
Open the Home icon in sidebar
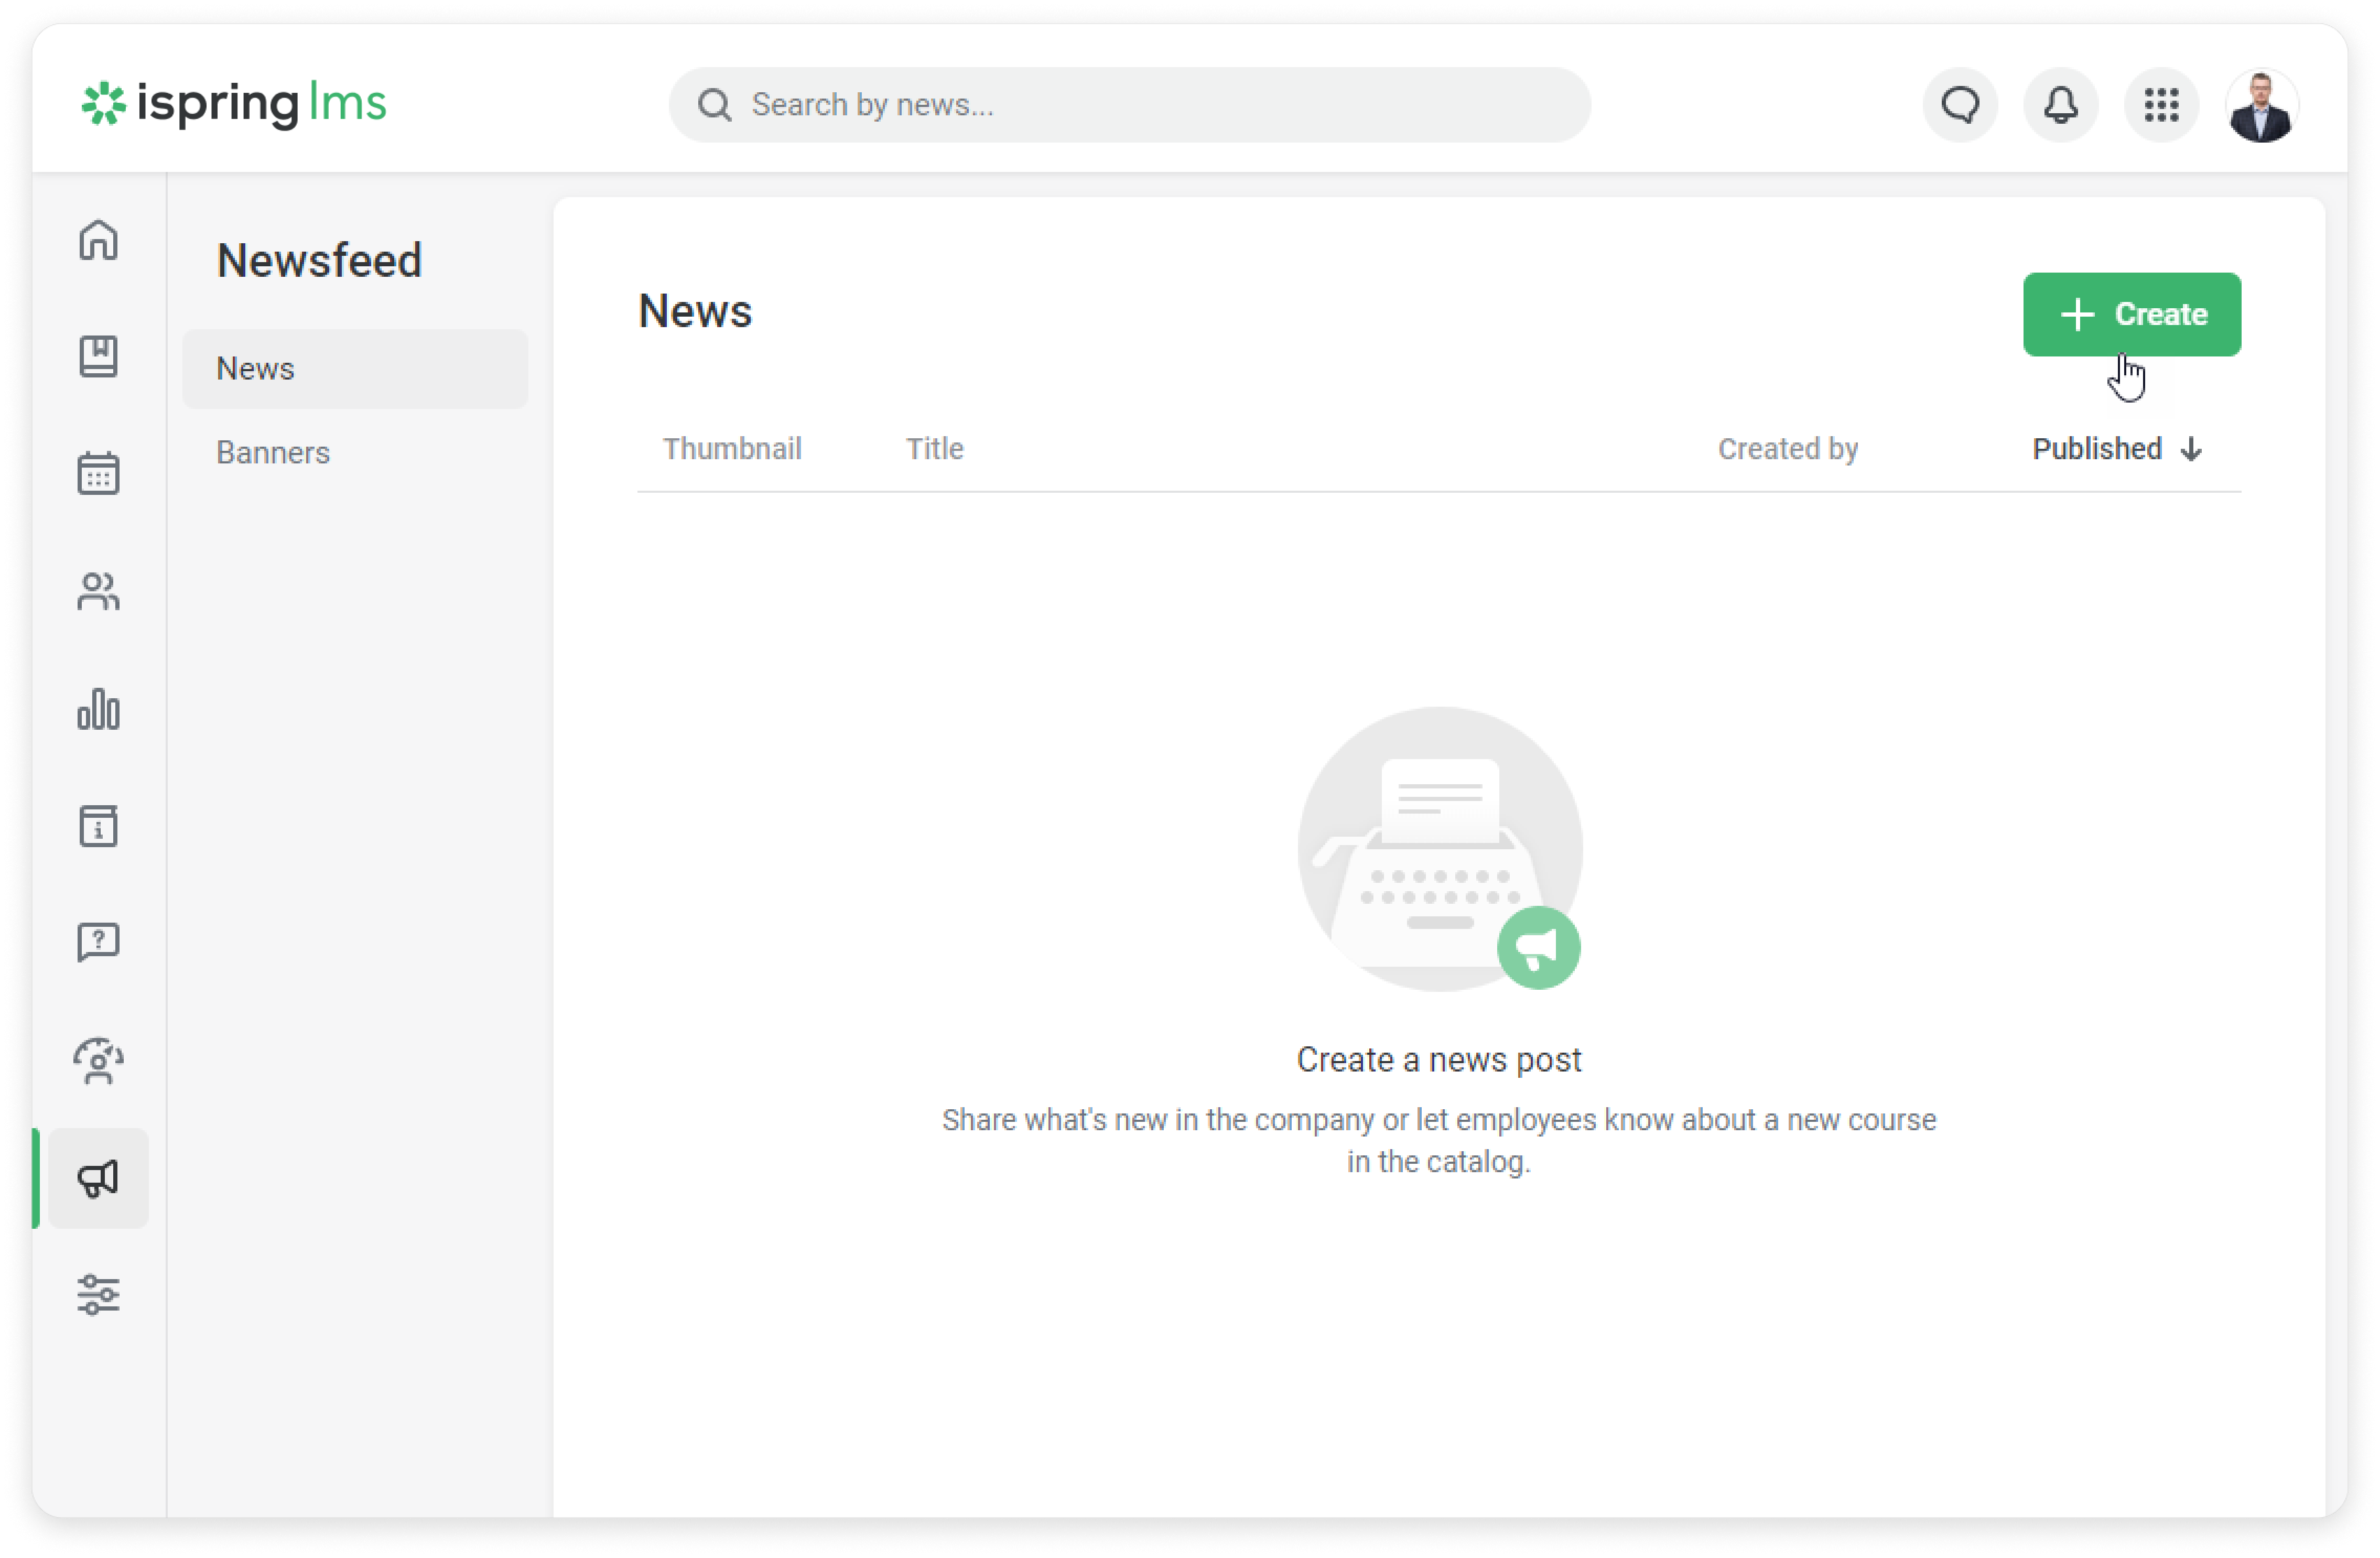pyautogui.click(x=98, y=240)
